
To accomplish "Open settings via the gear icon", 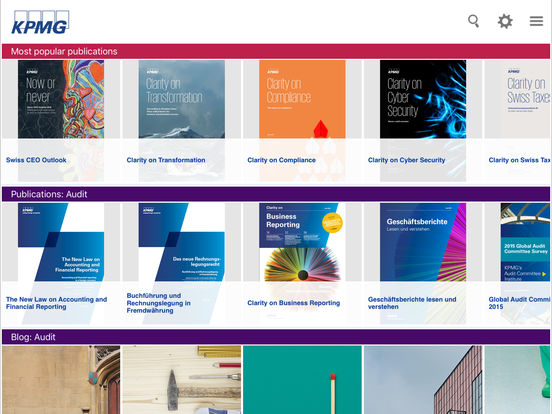I will click(505, 21).
